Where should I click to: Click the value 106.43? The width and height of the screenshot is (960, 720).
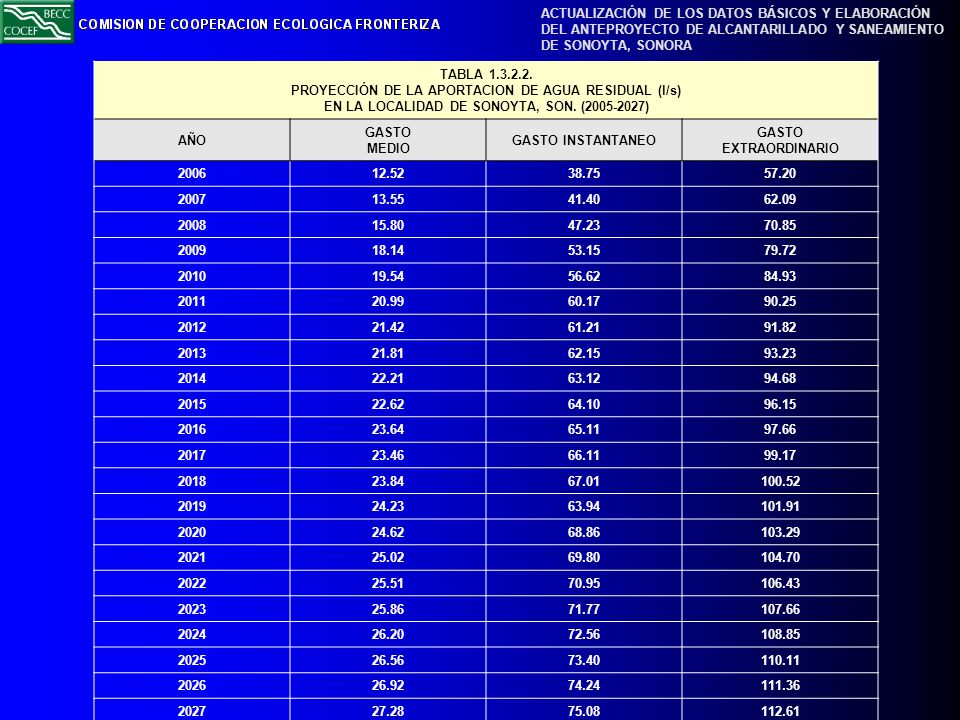(x=780, y=583)
